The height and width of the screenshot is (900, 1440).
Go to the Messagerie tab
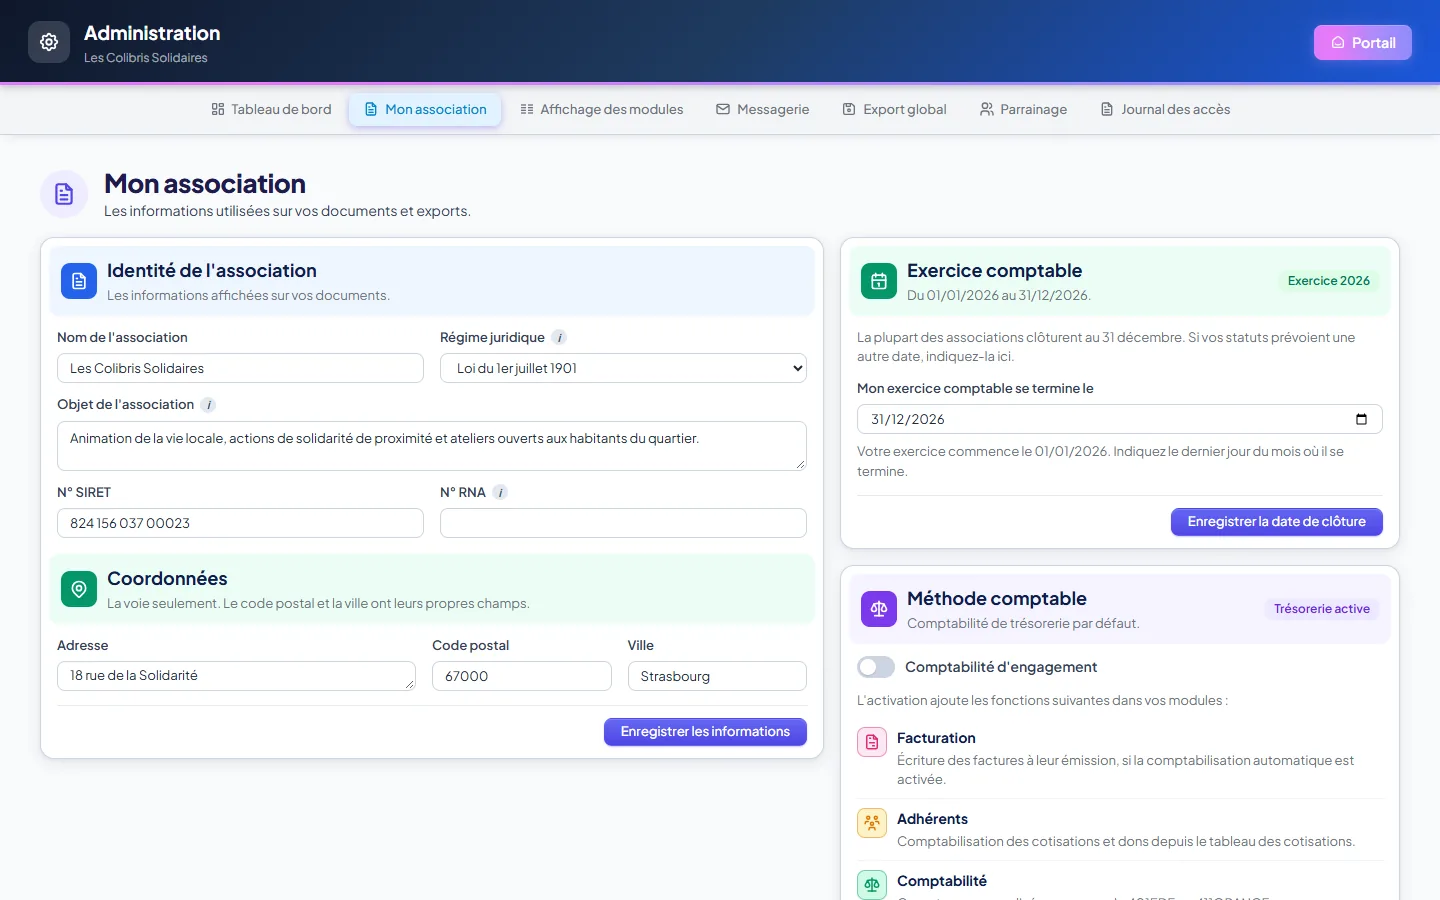[763, 110]
